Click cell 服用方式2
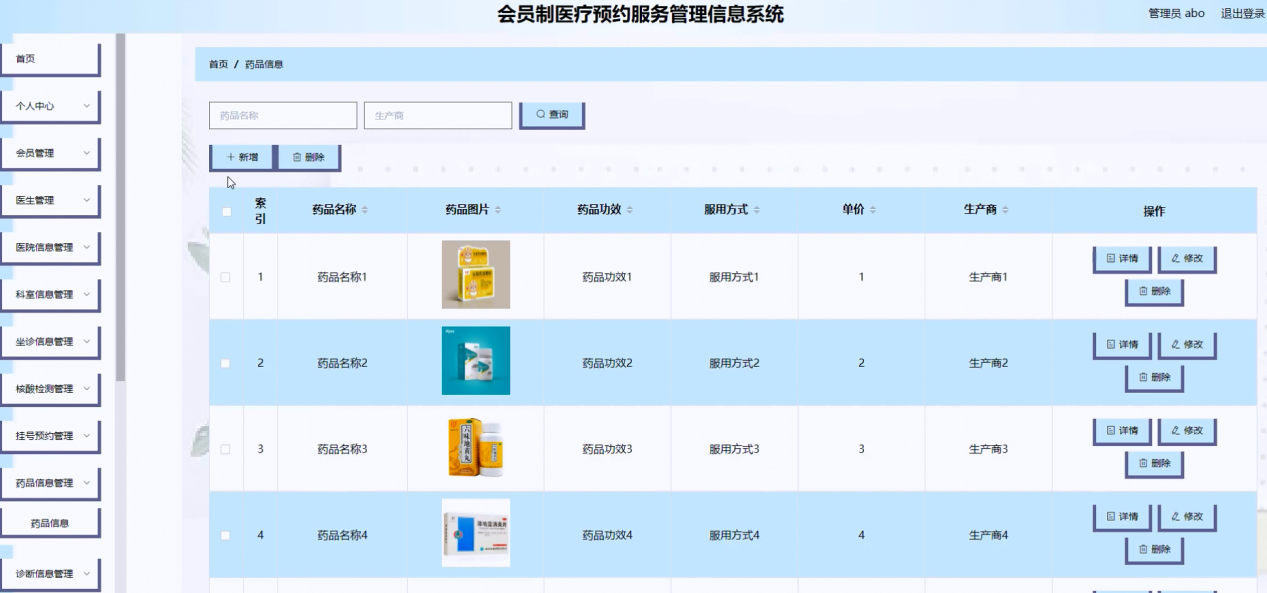 pos(734,363)
